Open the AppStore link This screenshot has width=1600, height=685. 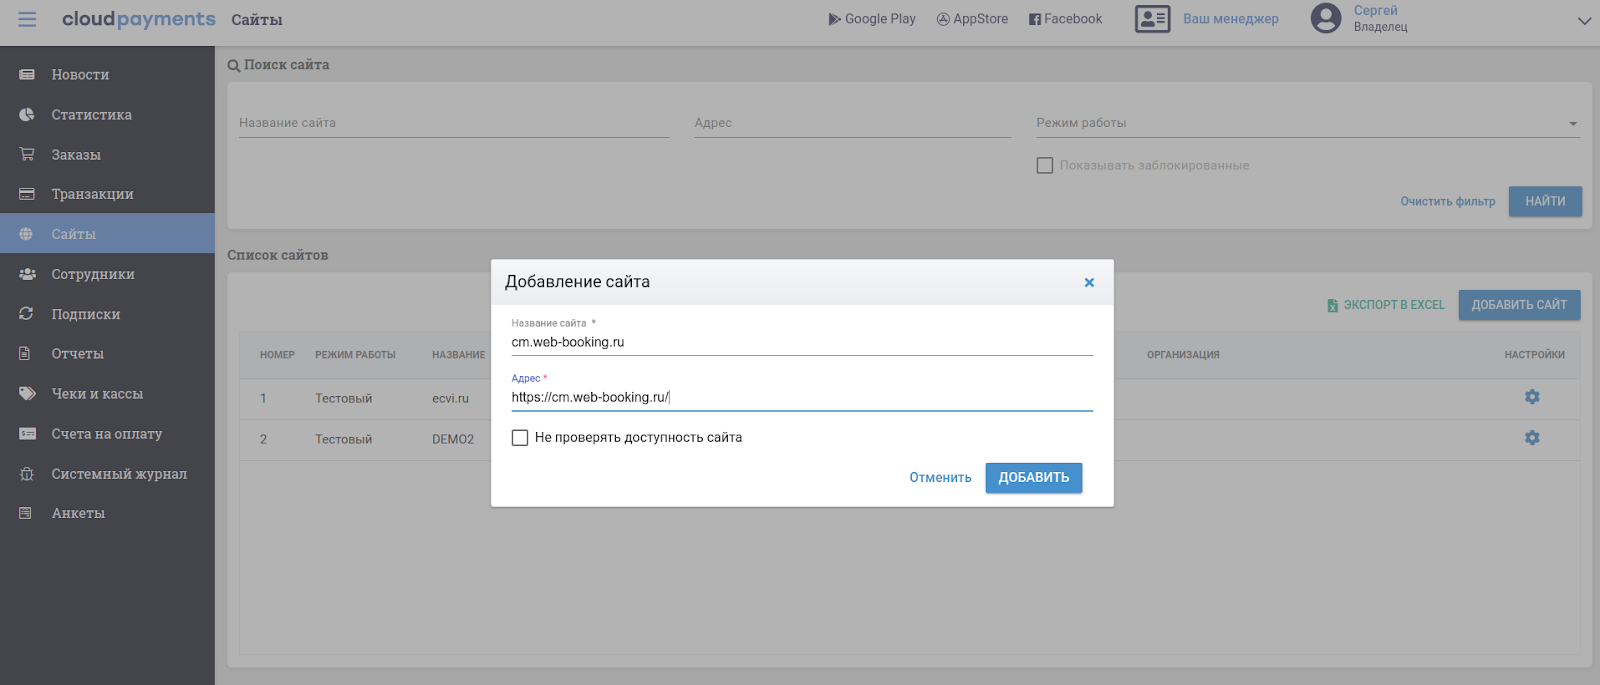972,19
